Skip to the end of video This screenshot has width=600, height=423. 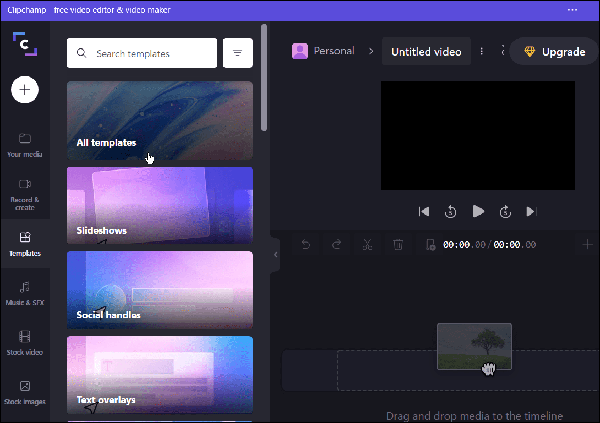coord(532,211)
